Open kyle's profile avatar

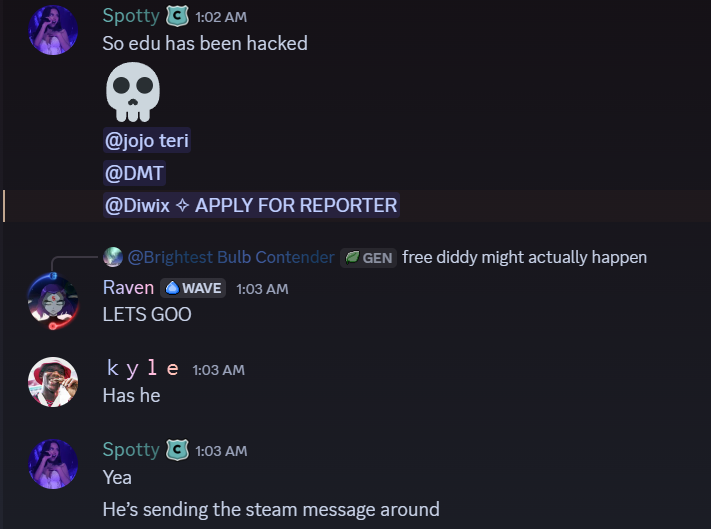[53, 382]
